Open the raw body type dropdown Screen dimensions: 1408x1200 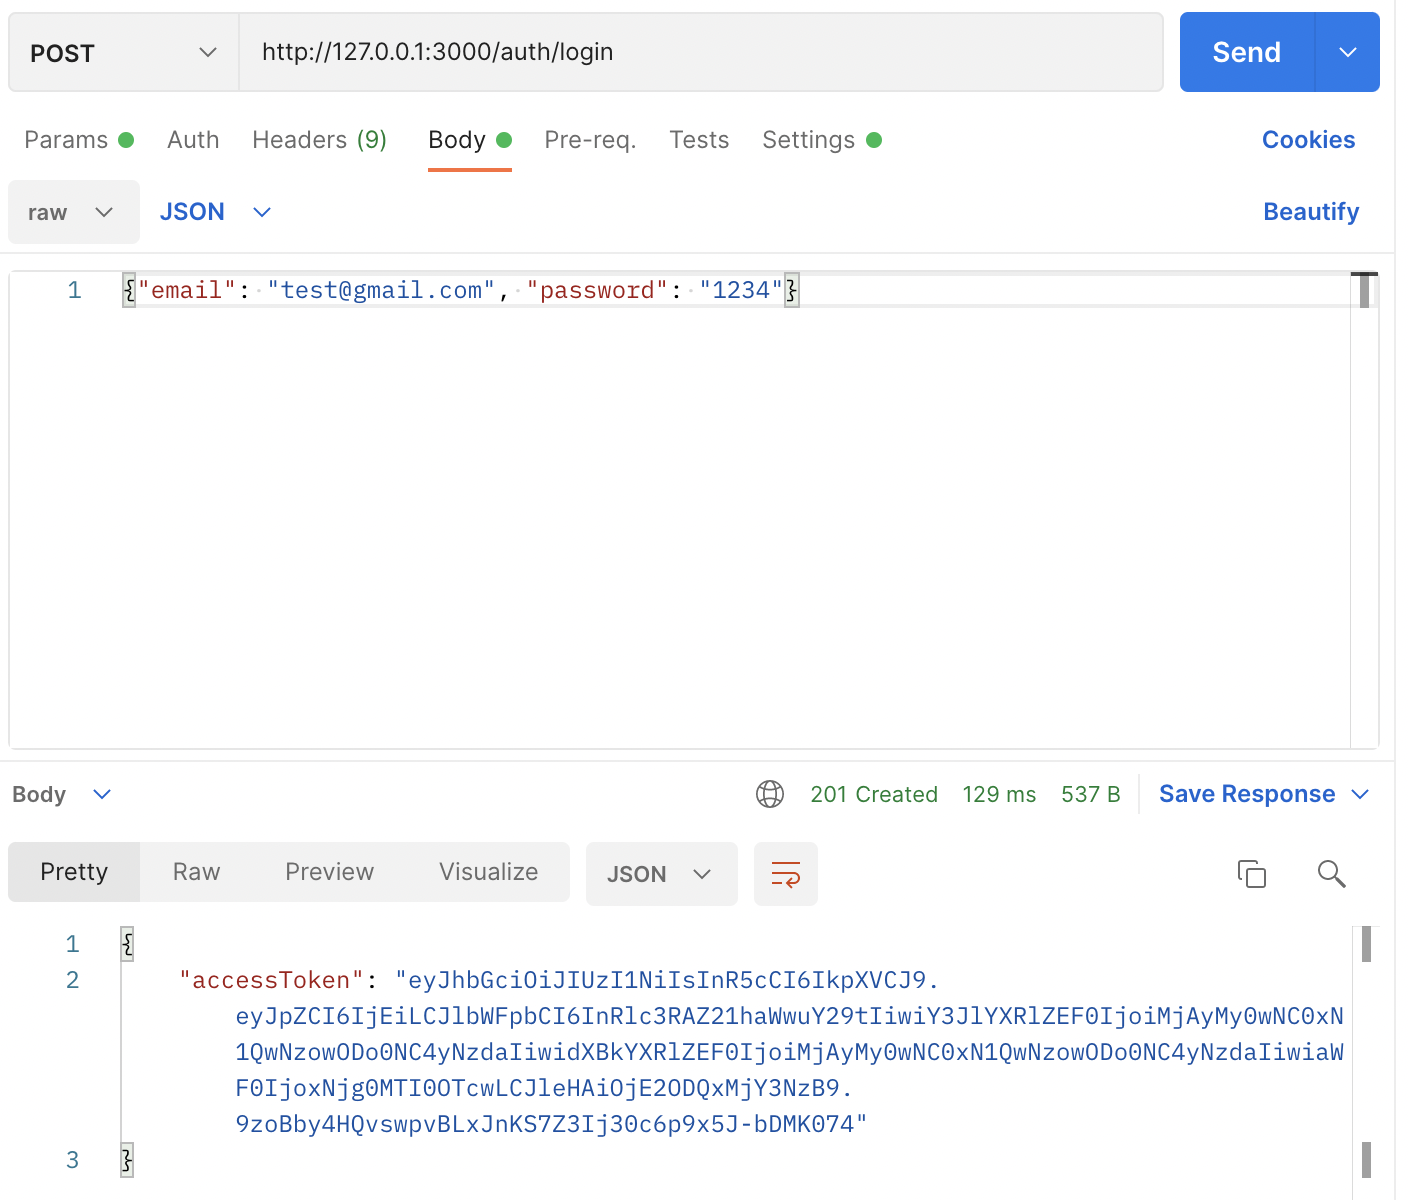pyautogui.click(x=74, y=212)
